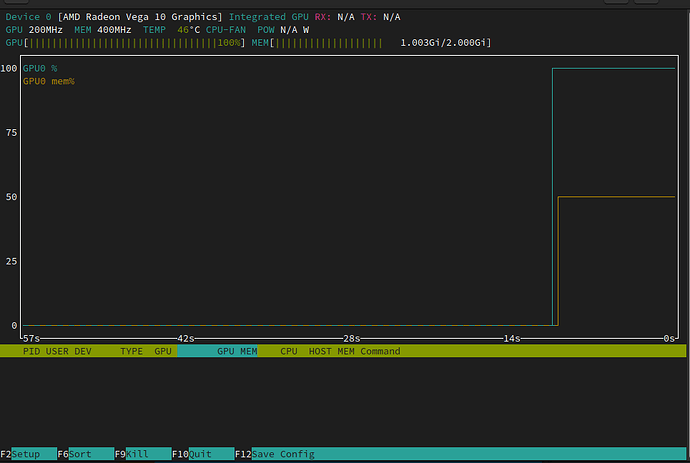Click Sort in the bottom function bar
This screenshot has width=690, height=463.
[81, 454]
